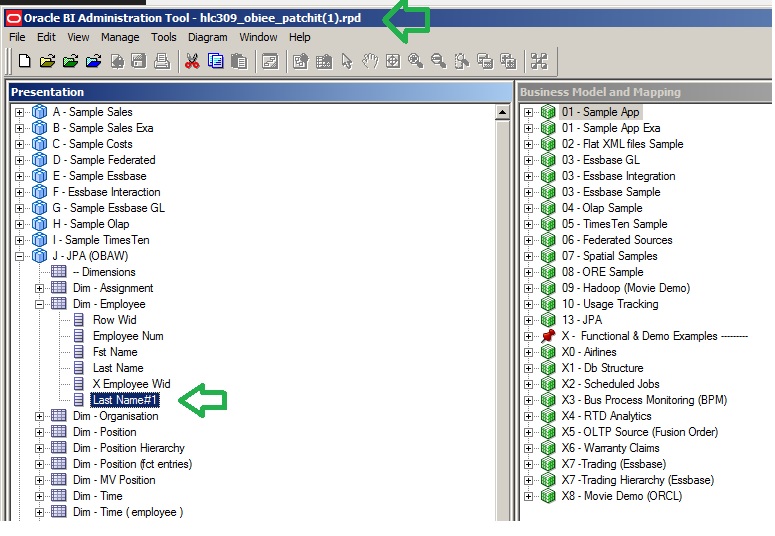Select the Last Name column
The width and height of the screenshot is (775, 536).
point(118,368)
